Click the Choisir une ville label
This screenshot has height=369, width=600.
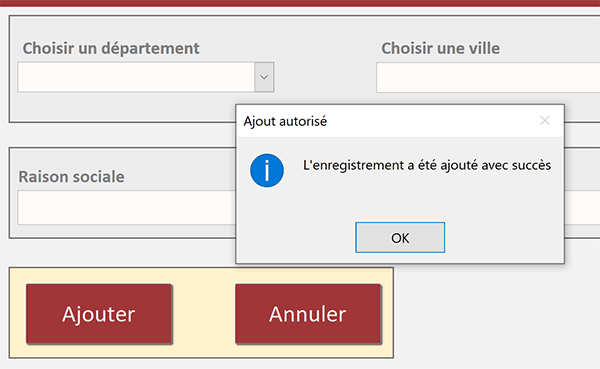[x=440, y=48]
